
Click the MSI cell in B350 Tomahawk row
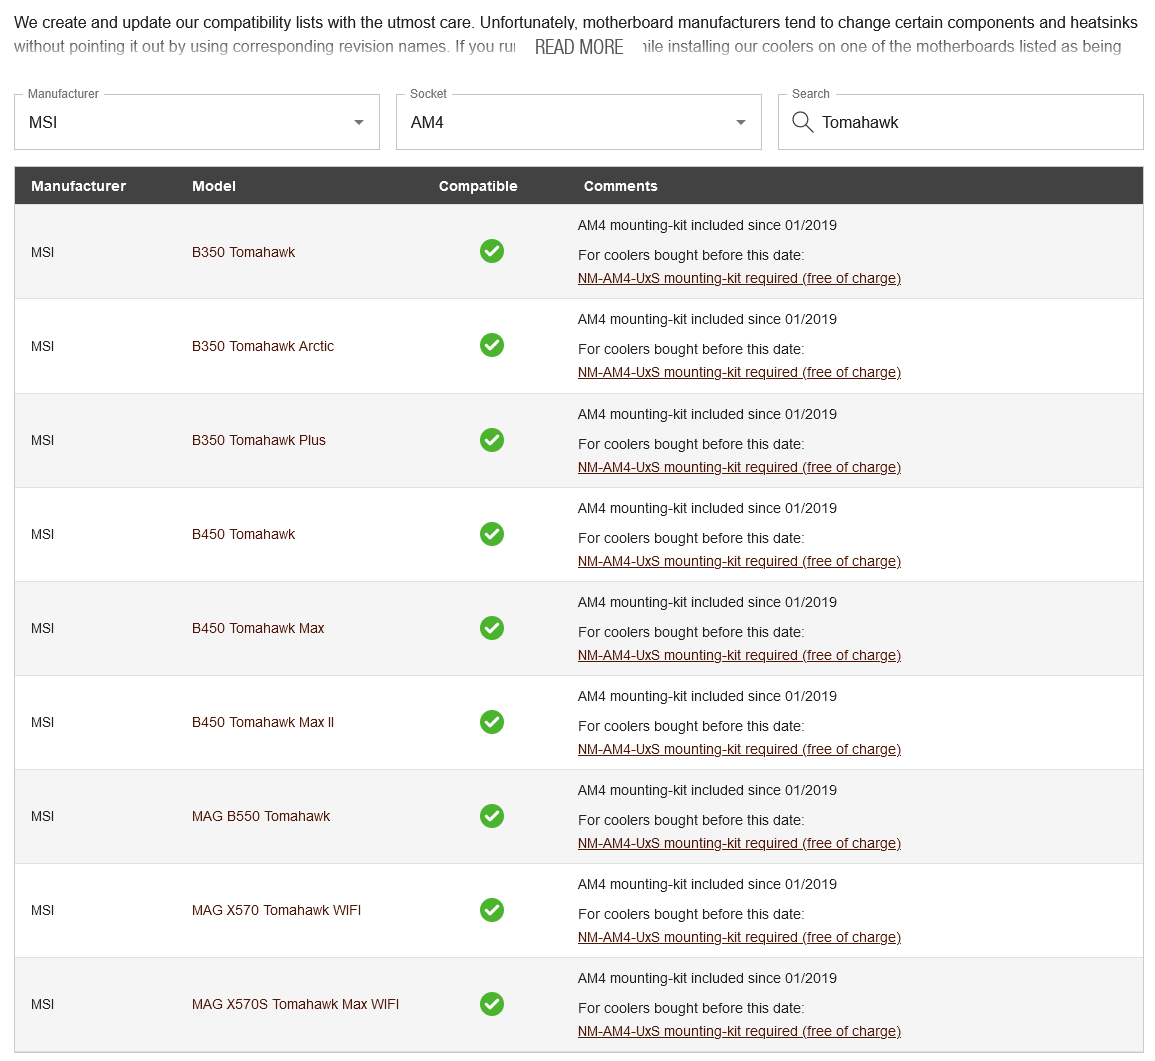tap(43, 252)
